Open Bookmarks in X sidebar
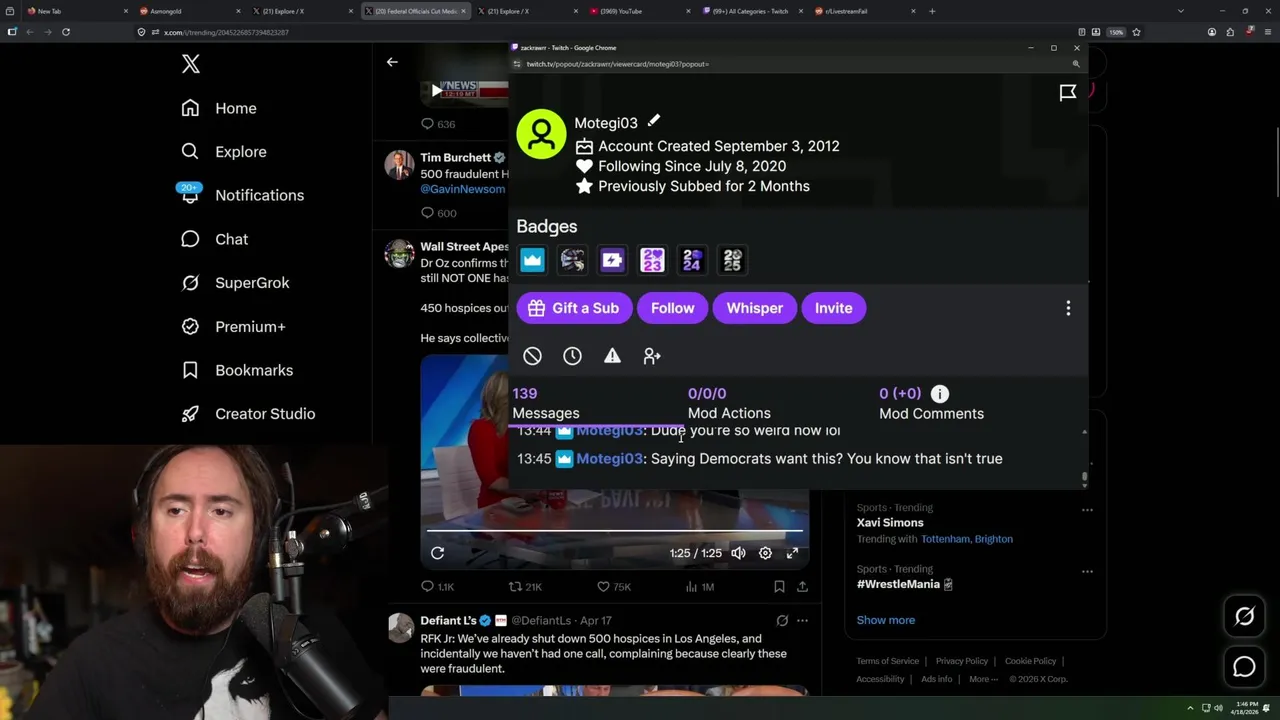Image resolution: width=1280 pixels, height=720 pixels. point(237,370)
